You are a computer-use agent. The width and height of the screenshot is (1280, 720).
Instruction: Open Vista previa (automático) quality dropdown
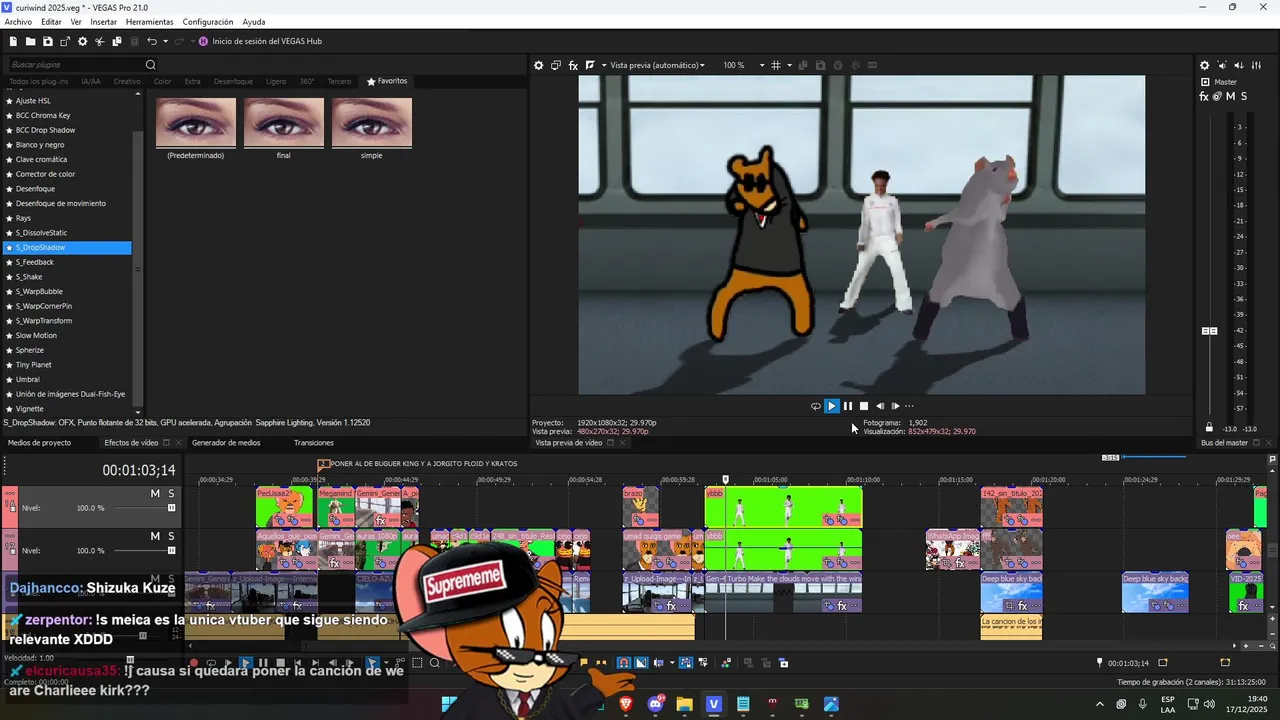point(657,65)
